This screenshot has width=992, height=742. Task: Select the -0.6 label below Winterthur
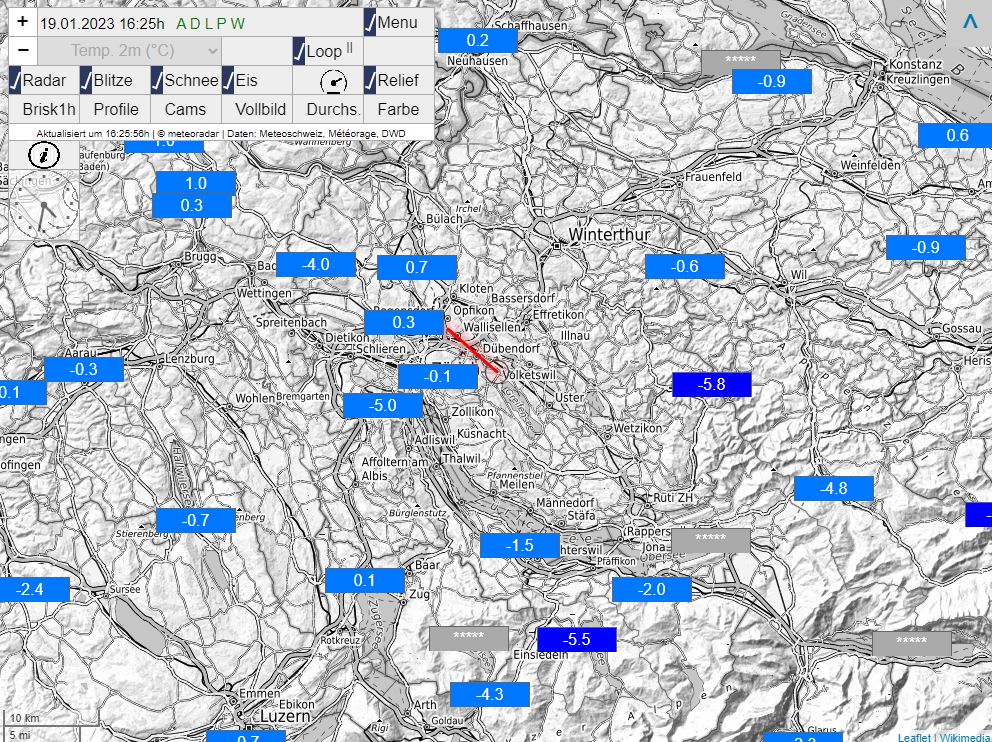685,266
